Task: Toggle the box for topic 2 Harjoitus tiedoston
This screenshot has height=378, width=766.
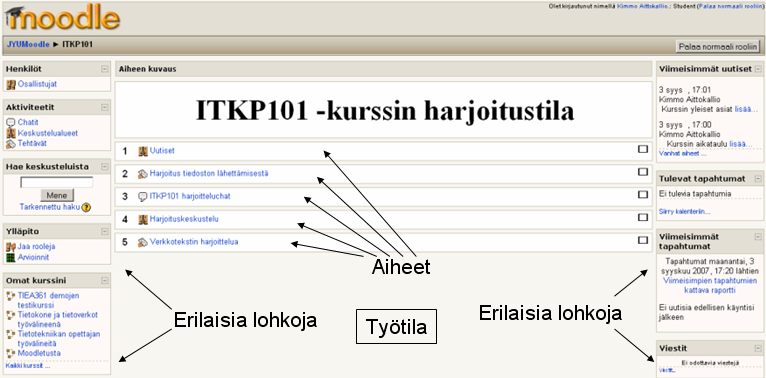Action: (643, 172)
